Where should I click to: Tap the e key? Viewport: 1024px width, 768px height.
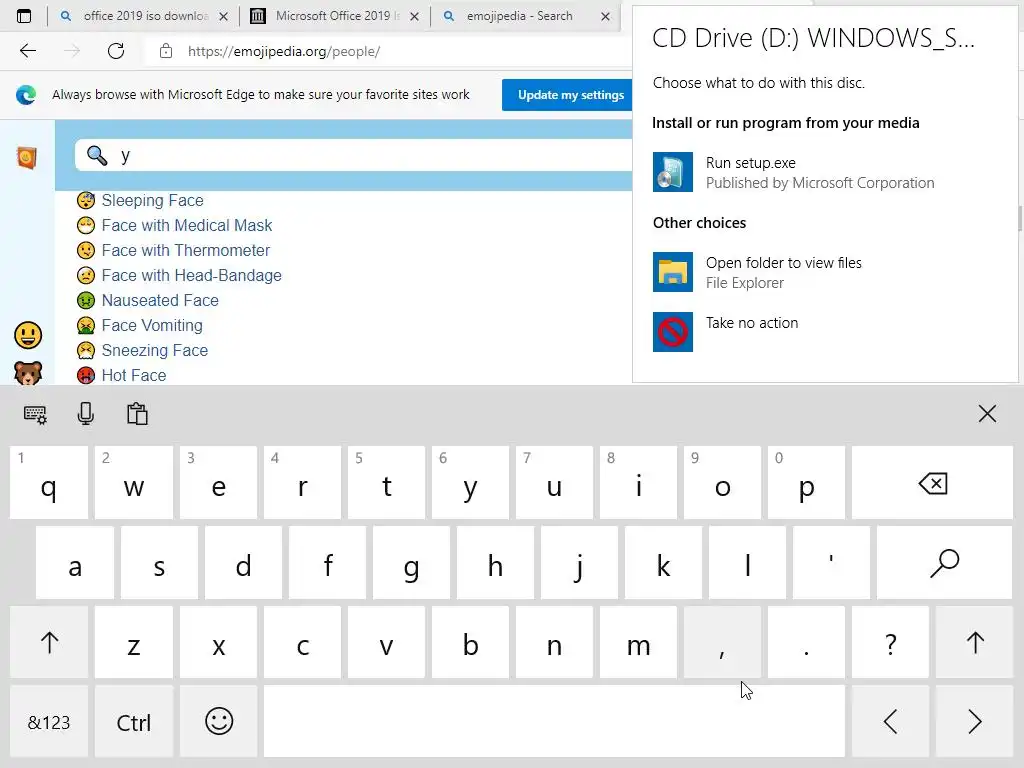[x=219, y=483]
